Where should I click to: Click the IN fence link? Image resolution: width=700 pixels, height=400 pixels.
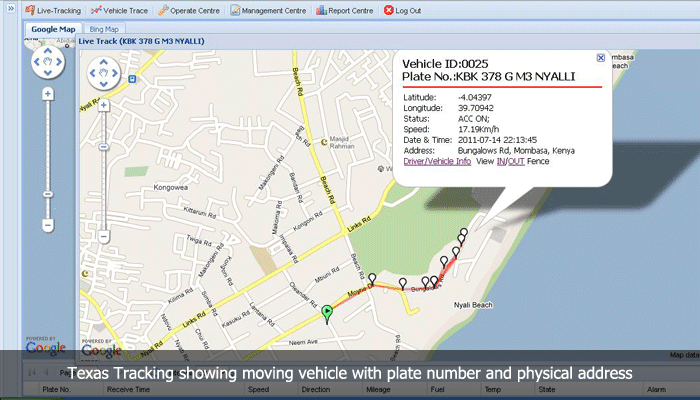pyautogui.click(x=500, y=161)
